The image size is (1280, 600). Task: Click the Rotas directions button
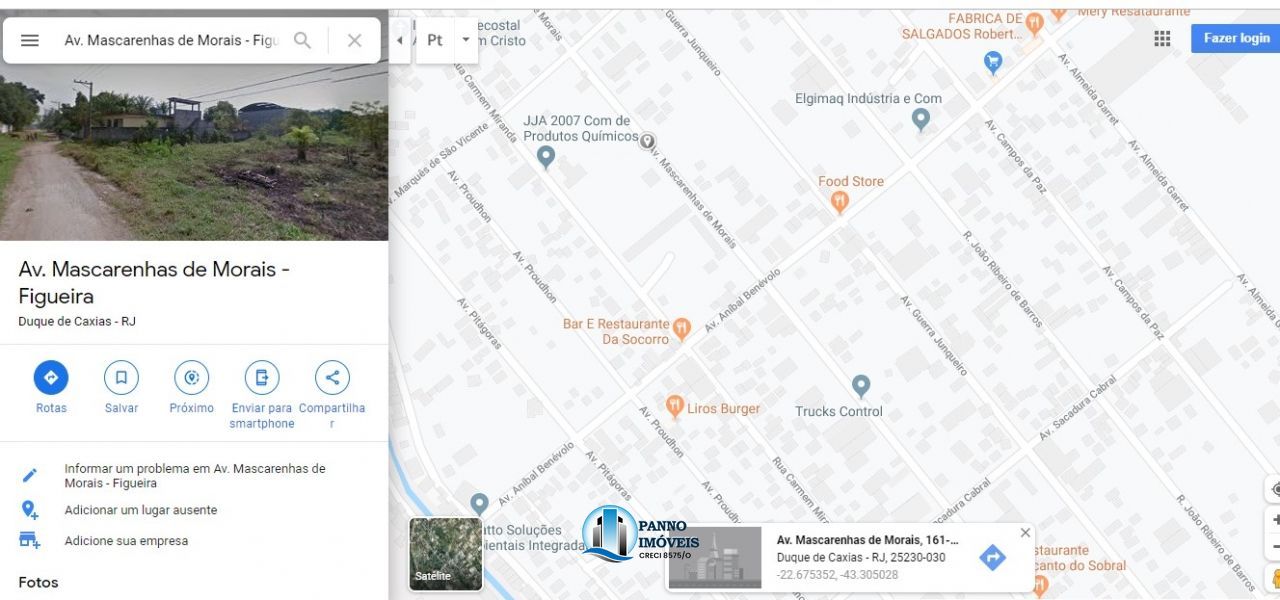tap(51, 378)
